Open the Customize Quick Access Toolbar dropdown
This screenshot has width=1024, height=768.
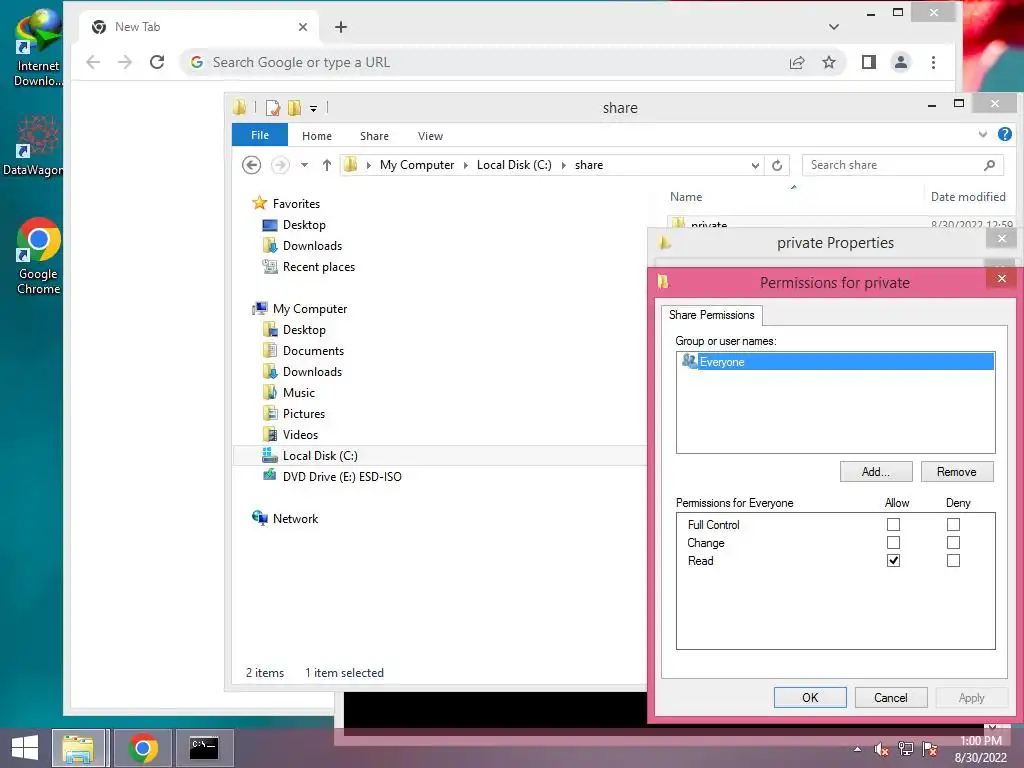tap(313, 108)
